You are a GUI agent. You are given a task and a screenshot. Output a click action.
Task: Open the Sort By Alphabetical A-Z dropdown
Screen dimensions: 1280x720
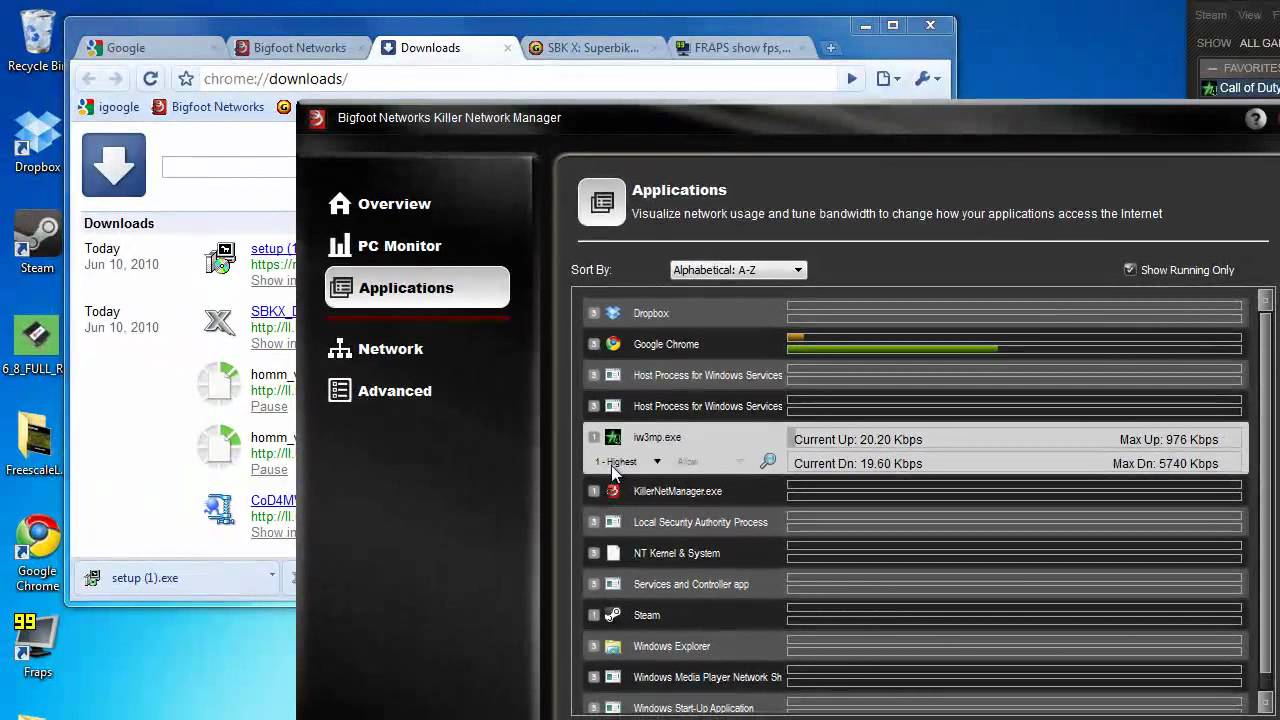[x=738, y=270]
